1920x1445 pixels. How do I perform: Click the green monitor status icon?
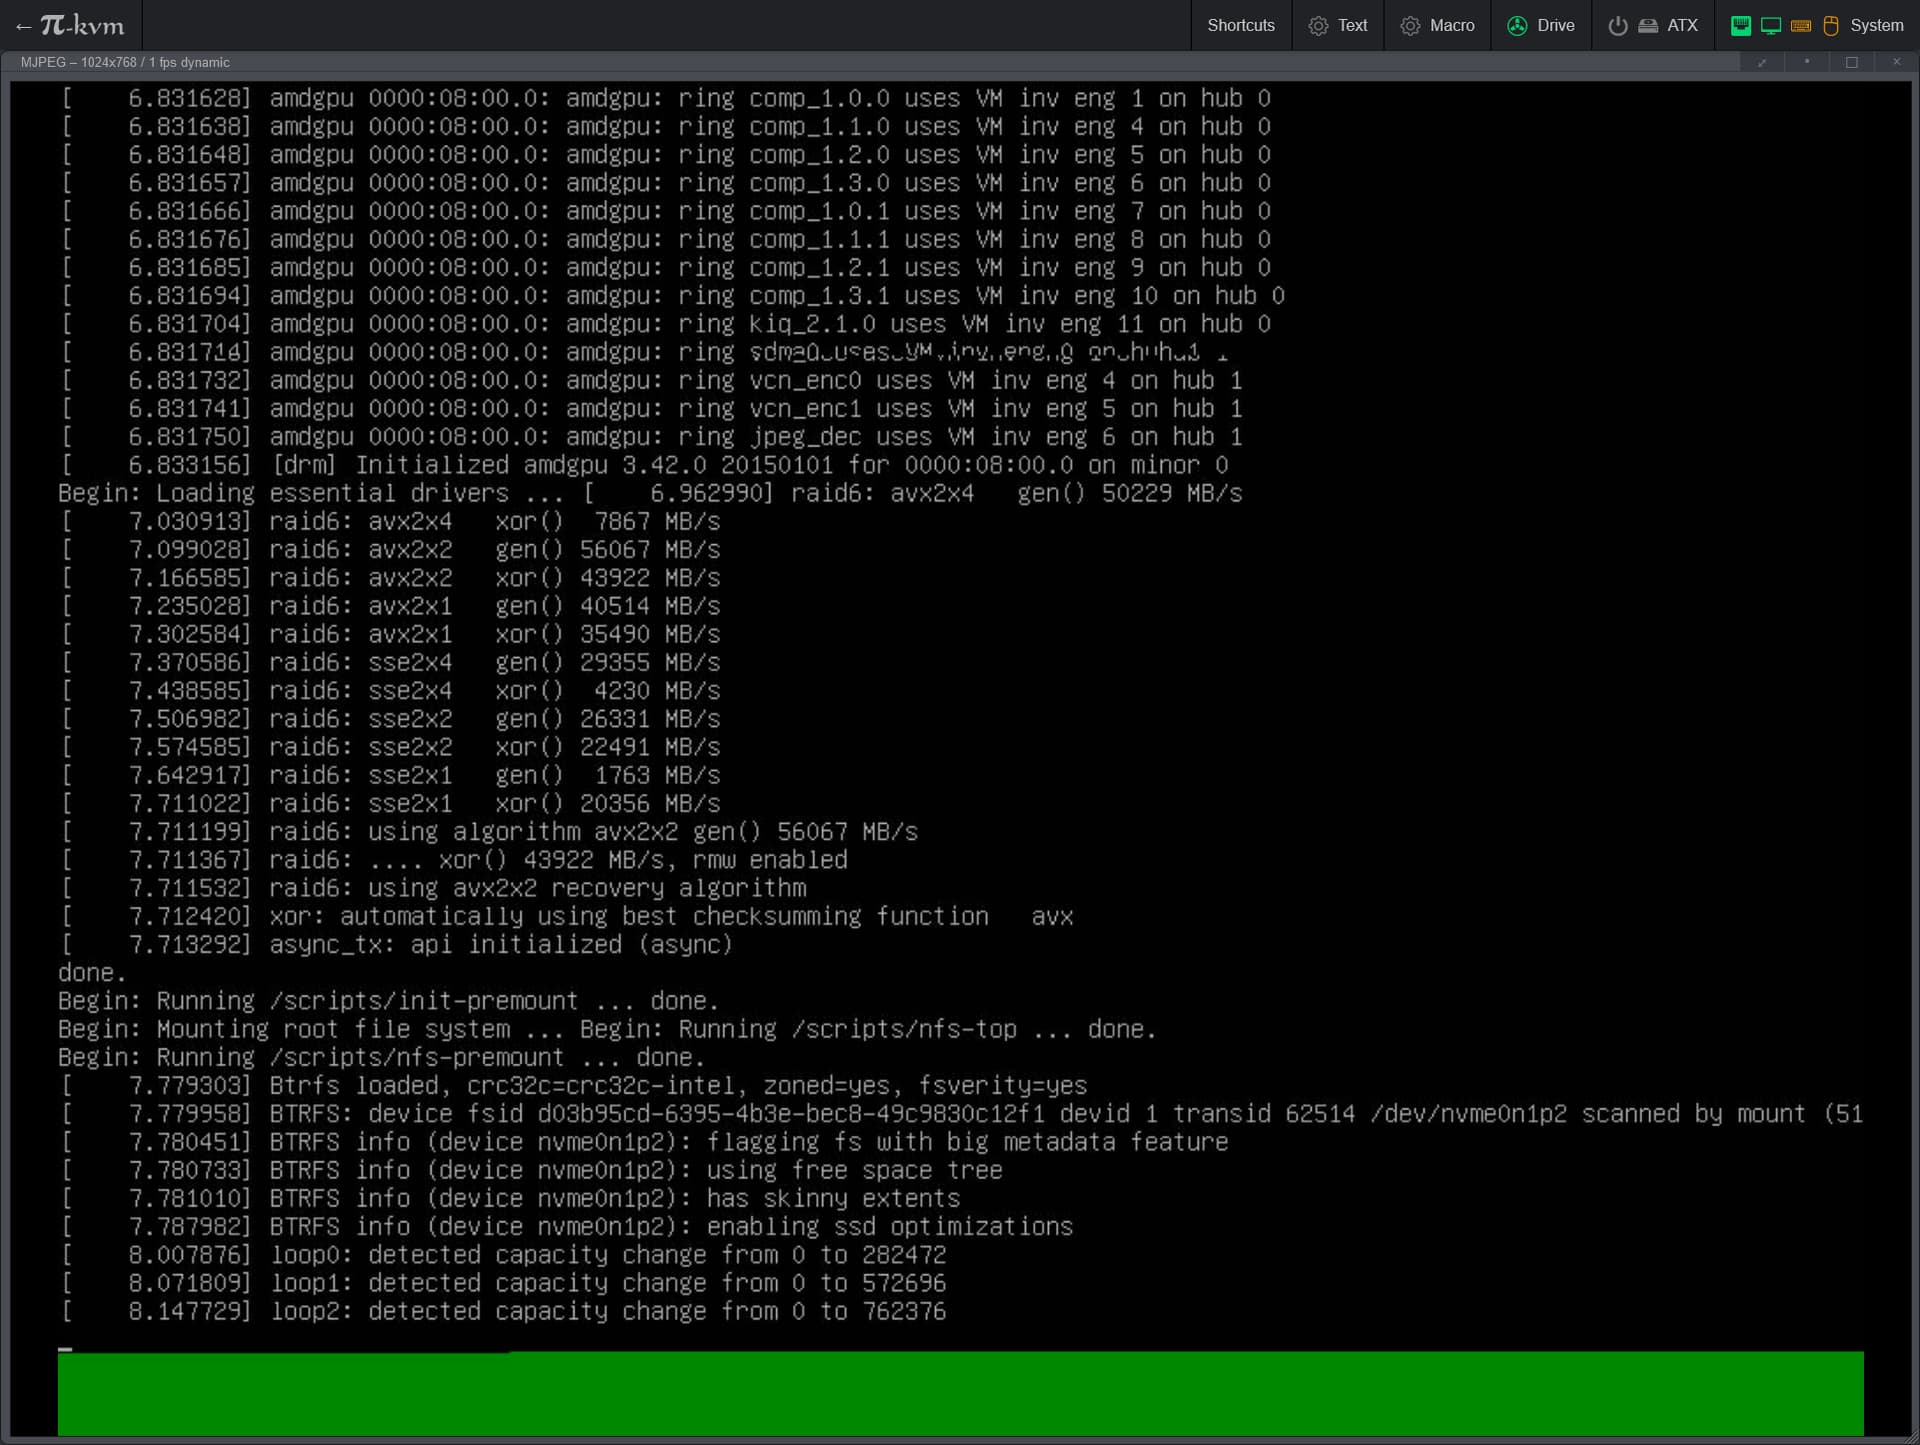[x=1770, y=26]
